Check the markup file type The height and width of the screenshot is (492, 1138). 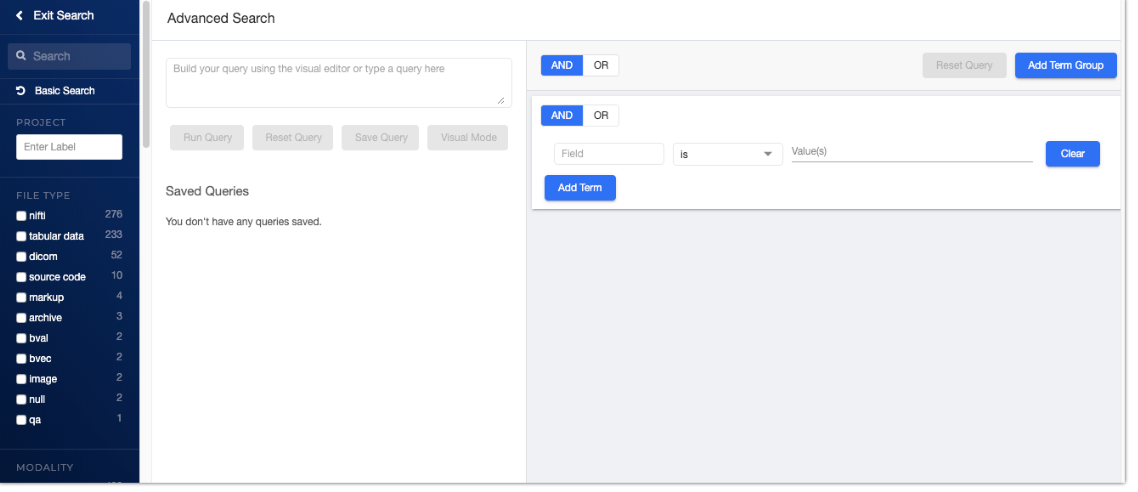pyautogui.click(x=21, y=298)
